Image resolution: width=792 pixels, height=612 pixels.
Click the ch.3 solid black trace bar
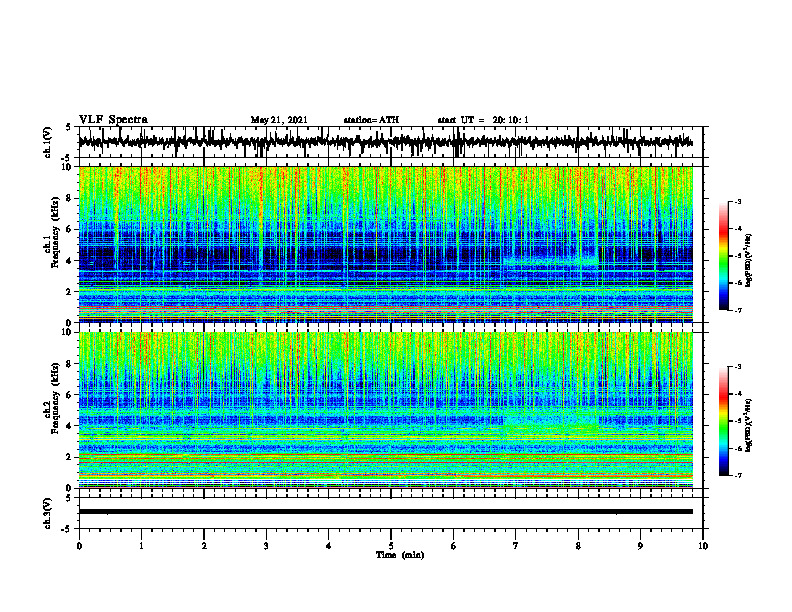[385, 512]
